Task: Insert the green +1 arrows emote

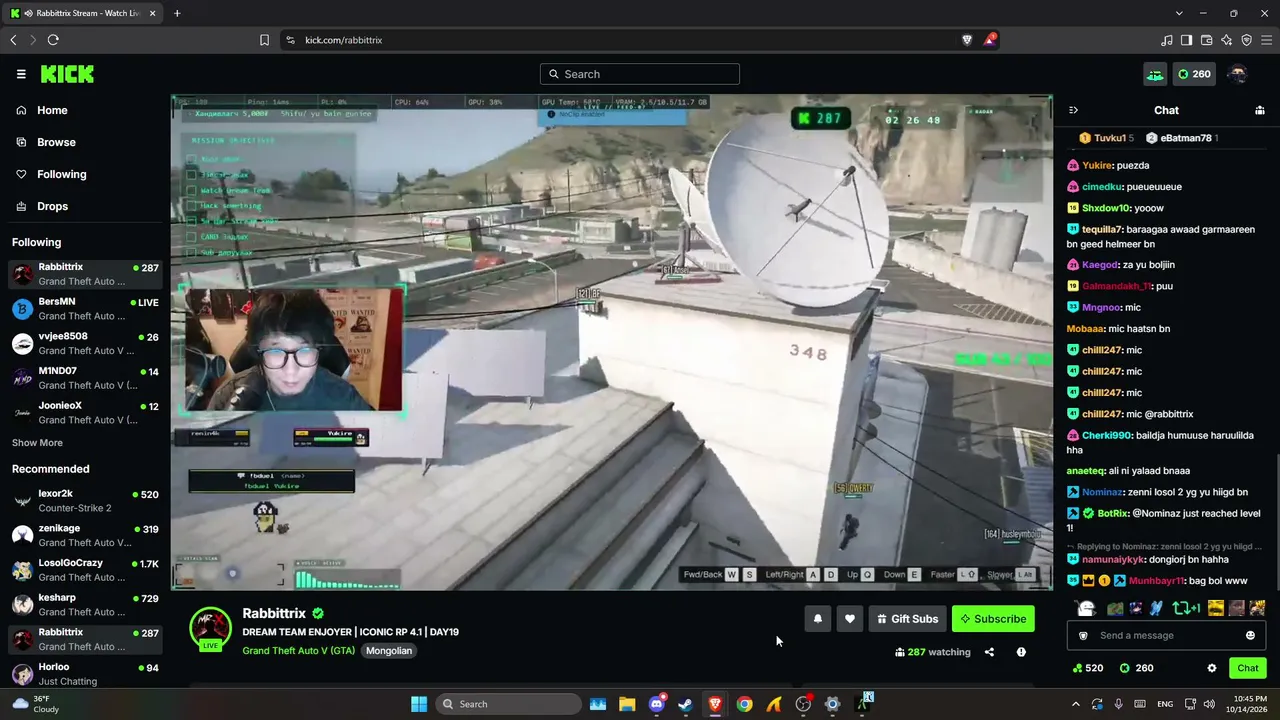Action: 1187,608
